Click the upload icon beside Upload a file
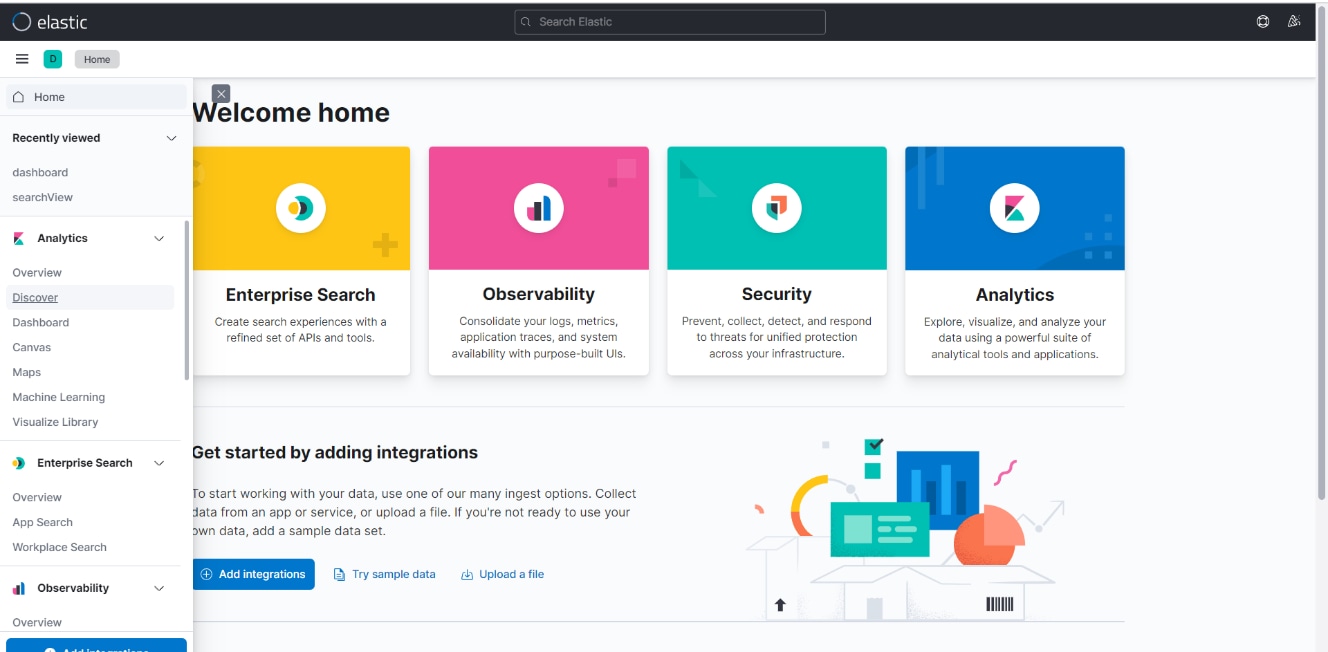The image size is (1328, 652). tap(467, 574)
